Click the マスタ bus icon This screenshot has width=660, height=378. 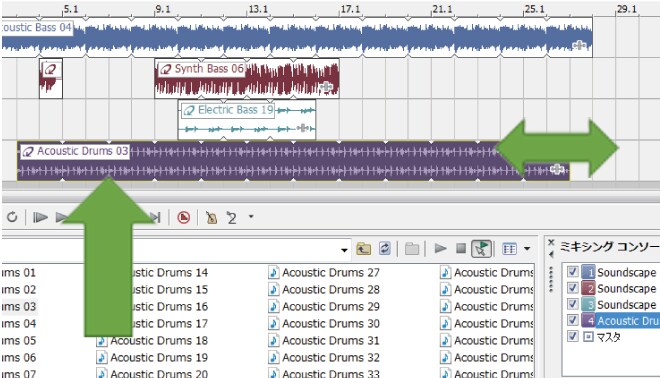click(x=588, y=336)
